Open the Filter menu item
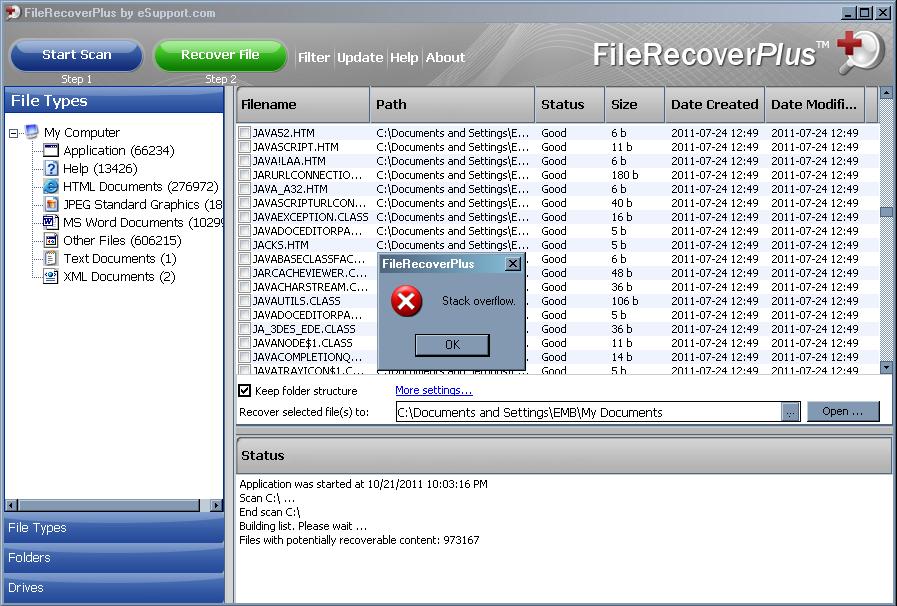The width and height of the screenshot is (897, 606). tap(314, 58)
